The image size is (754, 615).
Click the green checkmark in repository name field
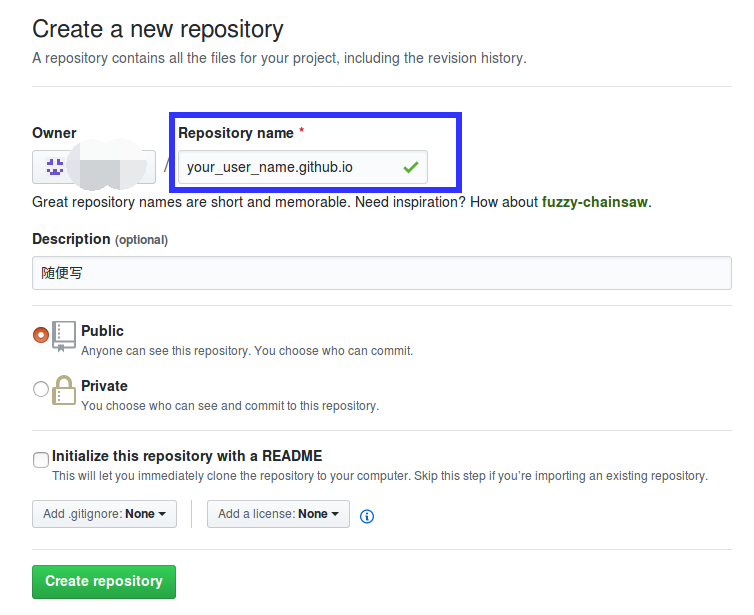coord(411,167)
